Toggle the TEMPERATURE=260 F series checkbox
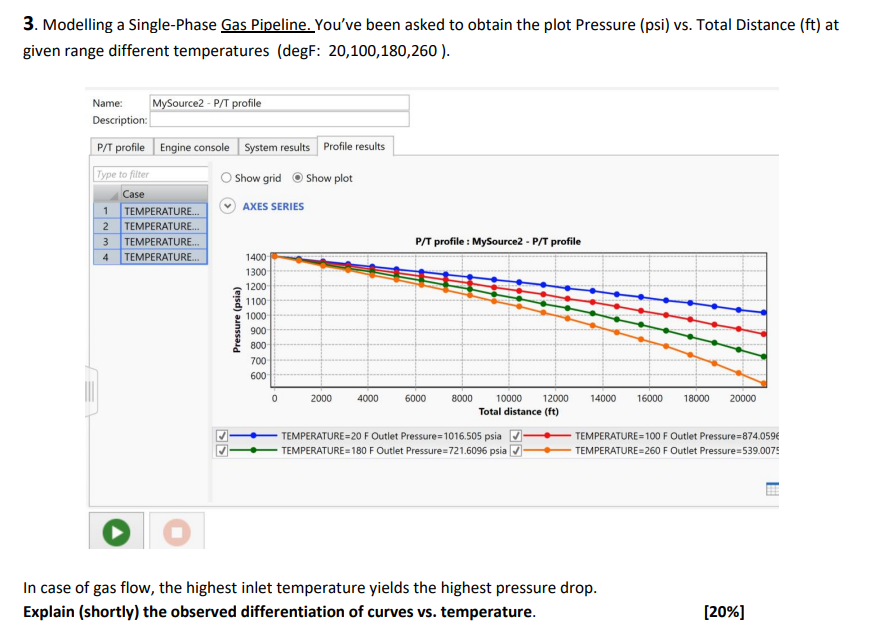This screenshot has width=878, height=640. pyautogui.click(x=516, y=450)
